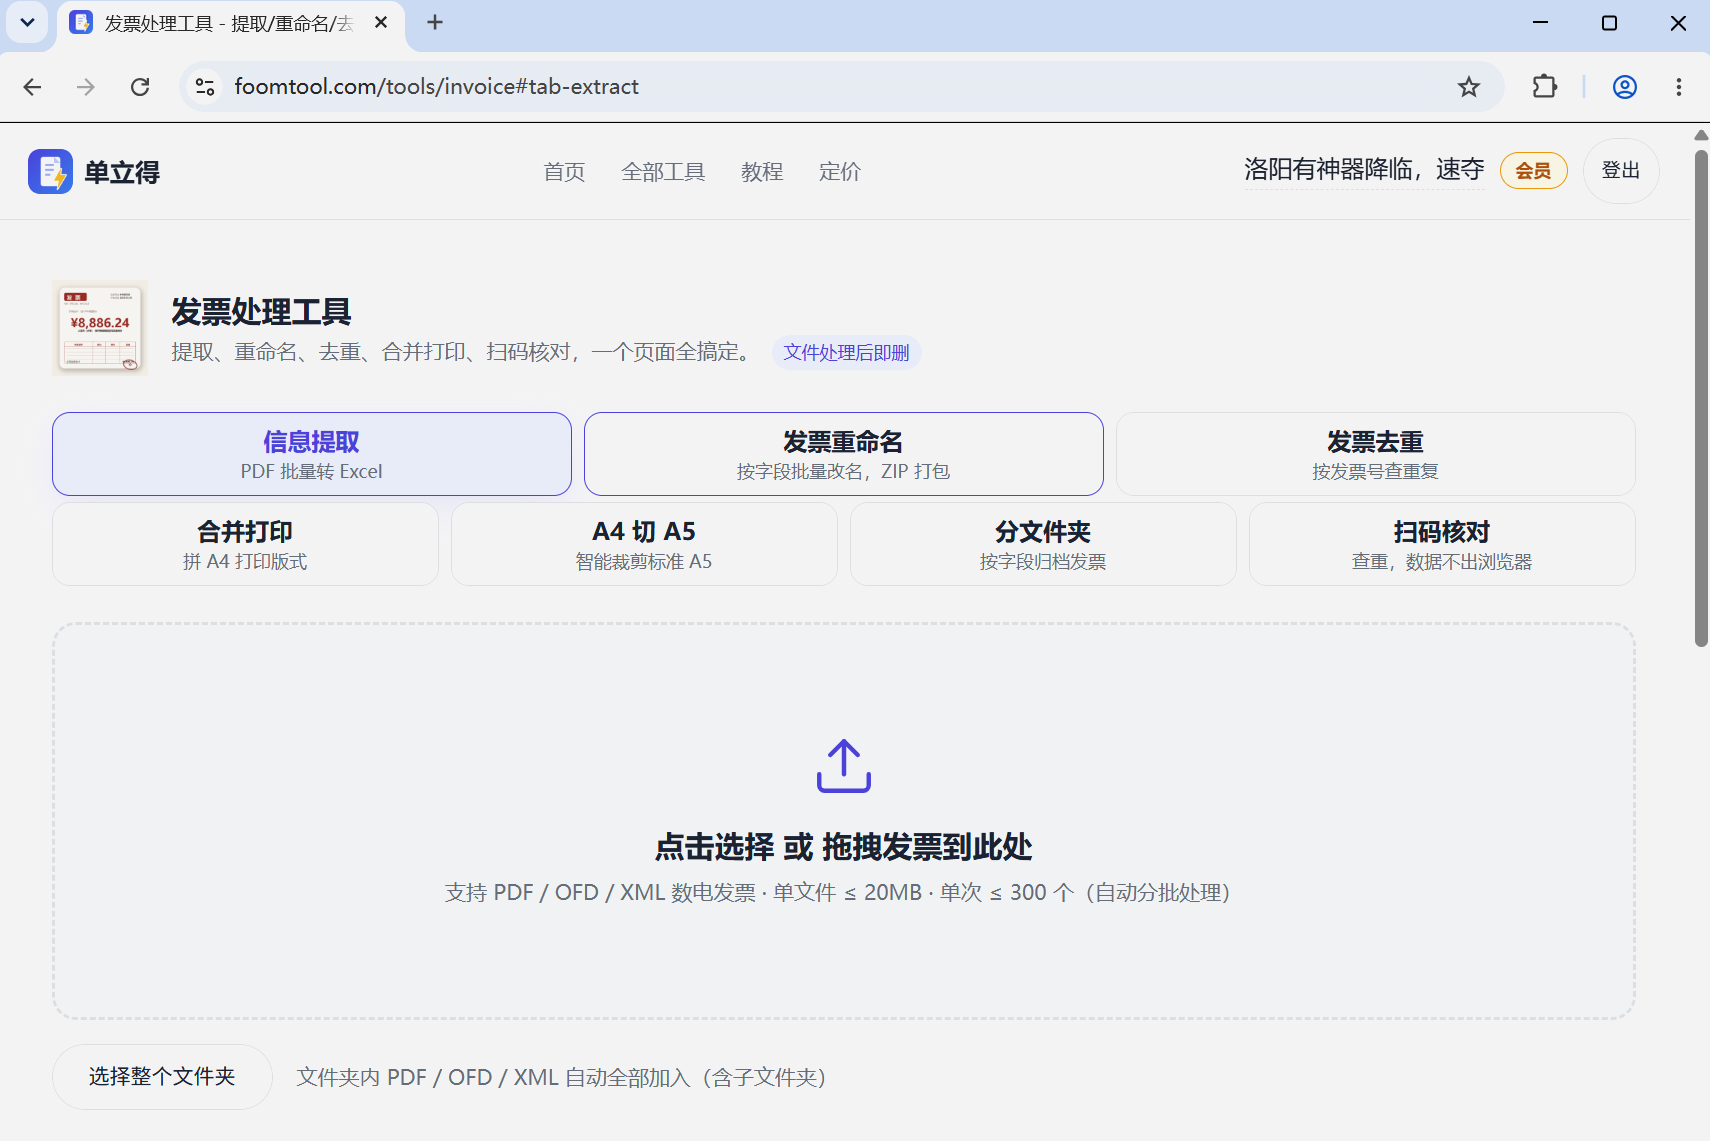The width and height of the screenshot is (1710, 1141).
Task: Reload the page with the refresh icon
Action: [140, 87]
